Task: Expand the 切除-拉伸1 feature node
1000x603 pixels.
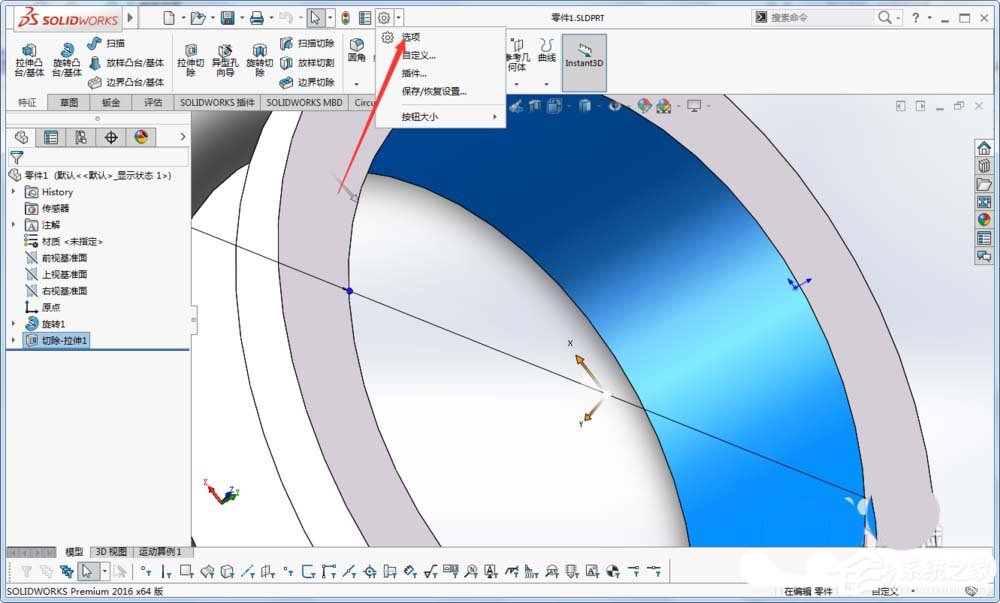Action: [x=12, y=340]
